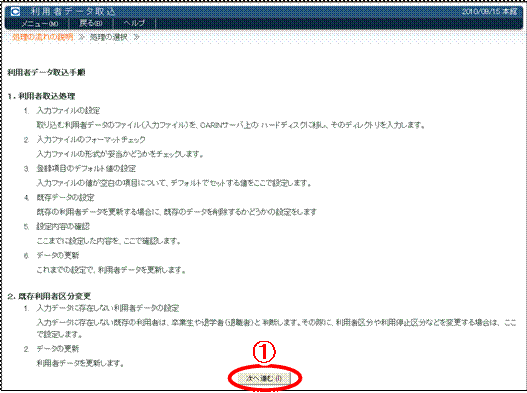Viewport: 527px width, 393px height.
Task: Click the chevron after 処理の流れの説明
Action: click(81, 37)
